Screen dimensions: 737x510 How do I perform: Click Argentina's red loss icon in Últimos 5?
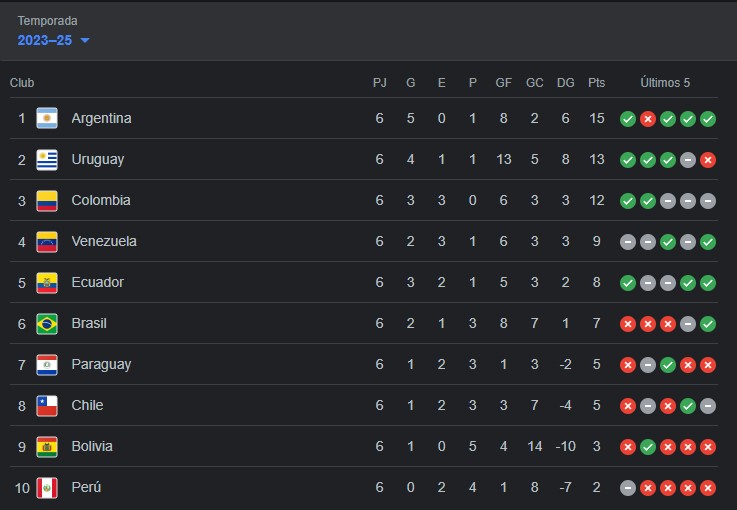point(648,119)
